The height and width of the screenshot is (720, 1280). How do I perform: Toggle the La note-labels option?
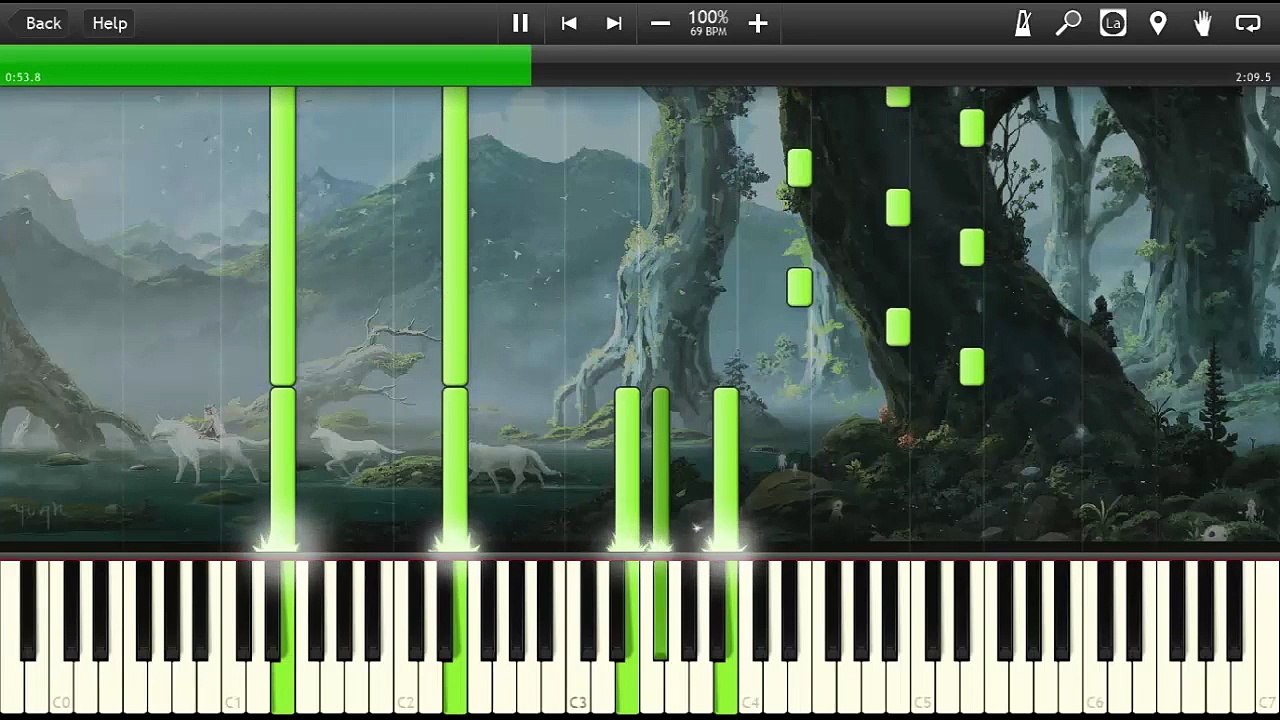pos(1113,23)
